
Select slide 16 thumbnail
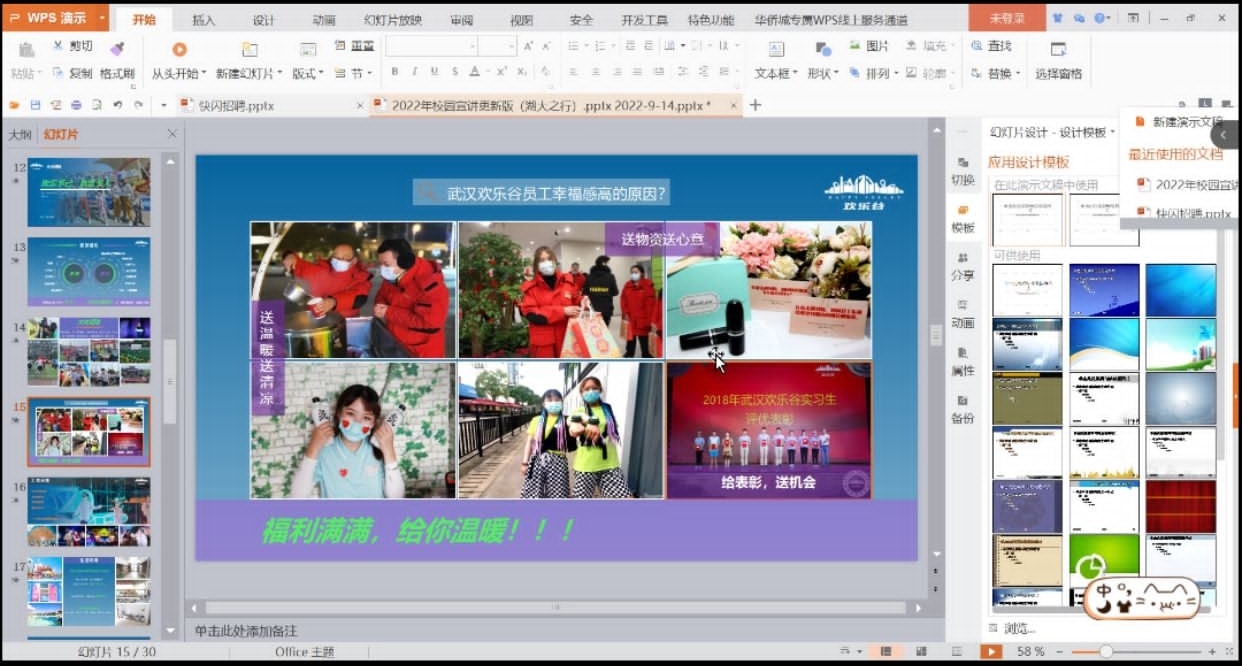(89, 512)
